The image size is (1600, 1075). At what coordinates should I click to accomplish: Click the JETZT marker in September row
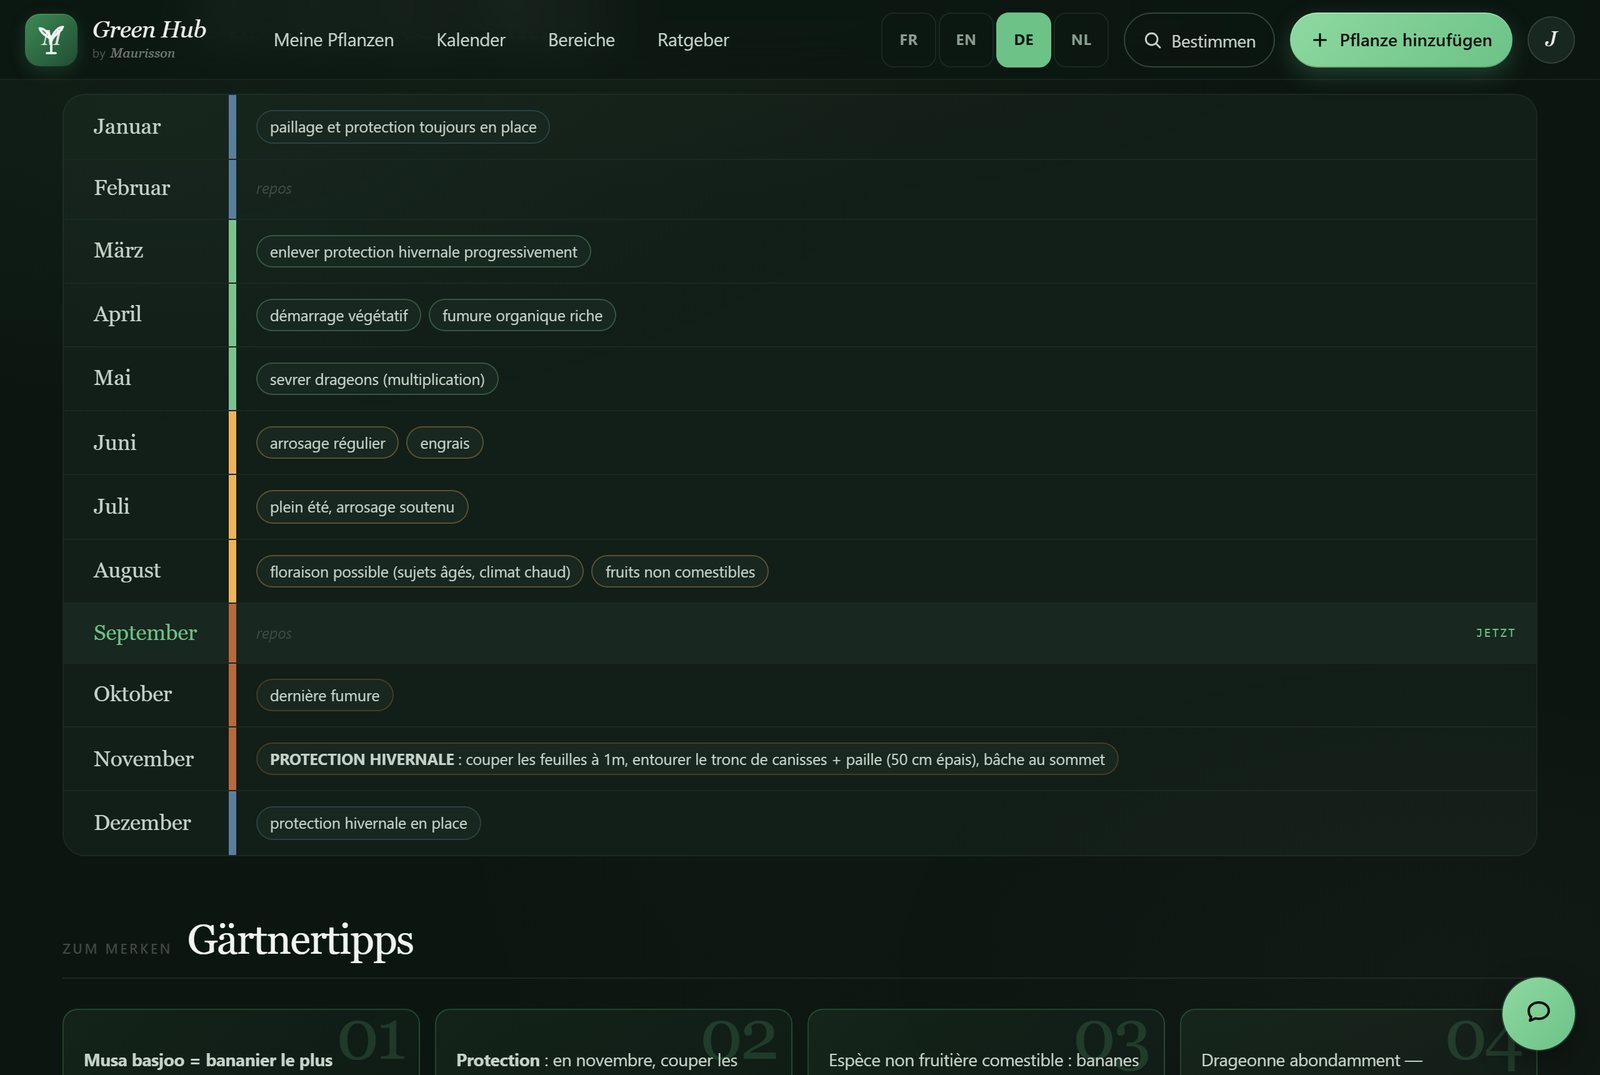pos(1496,633)
